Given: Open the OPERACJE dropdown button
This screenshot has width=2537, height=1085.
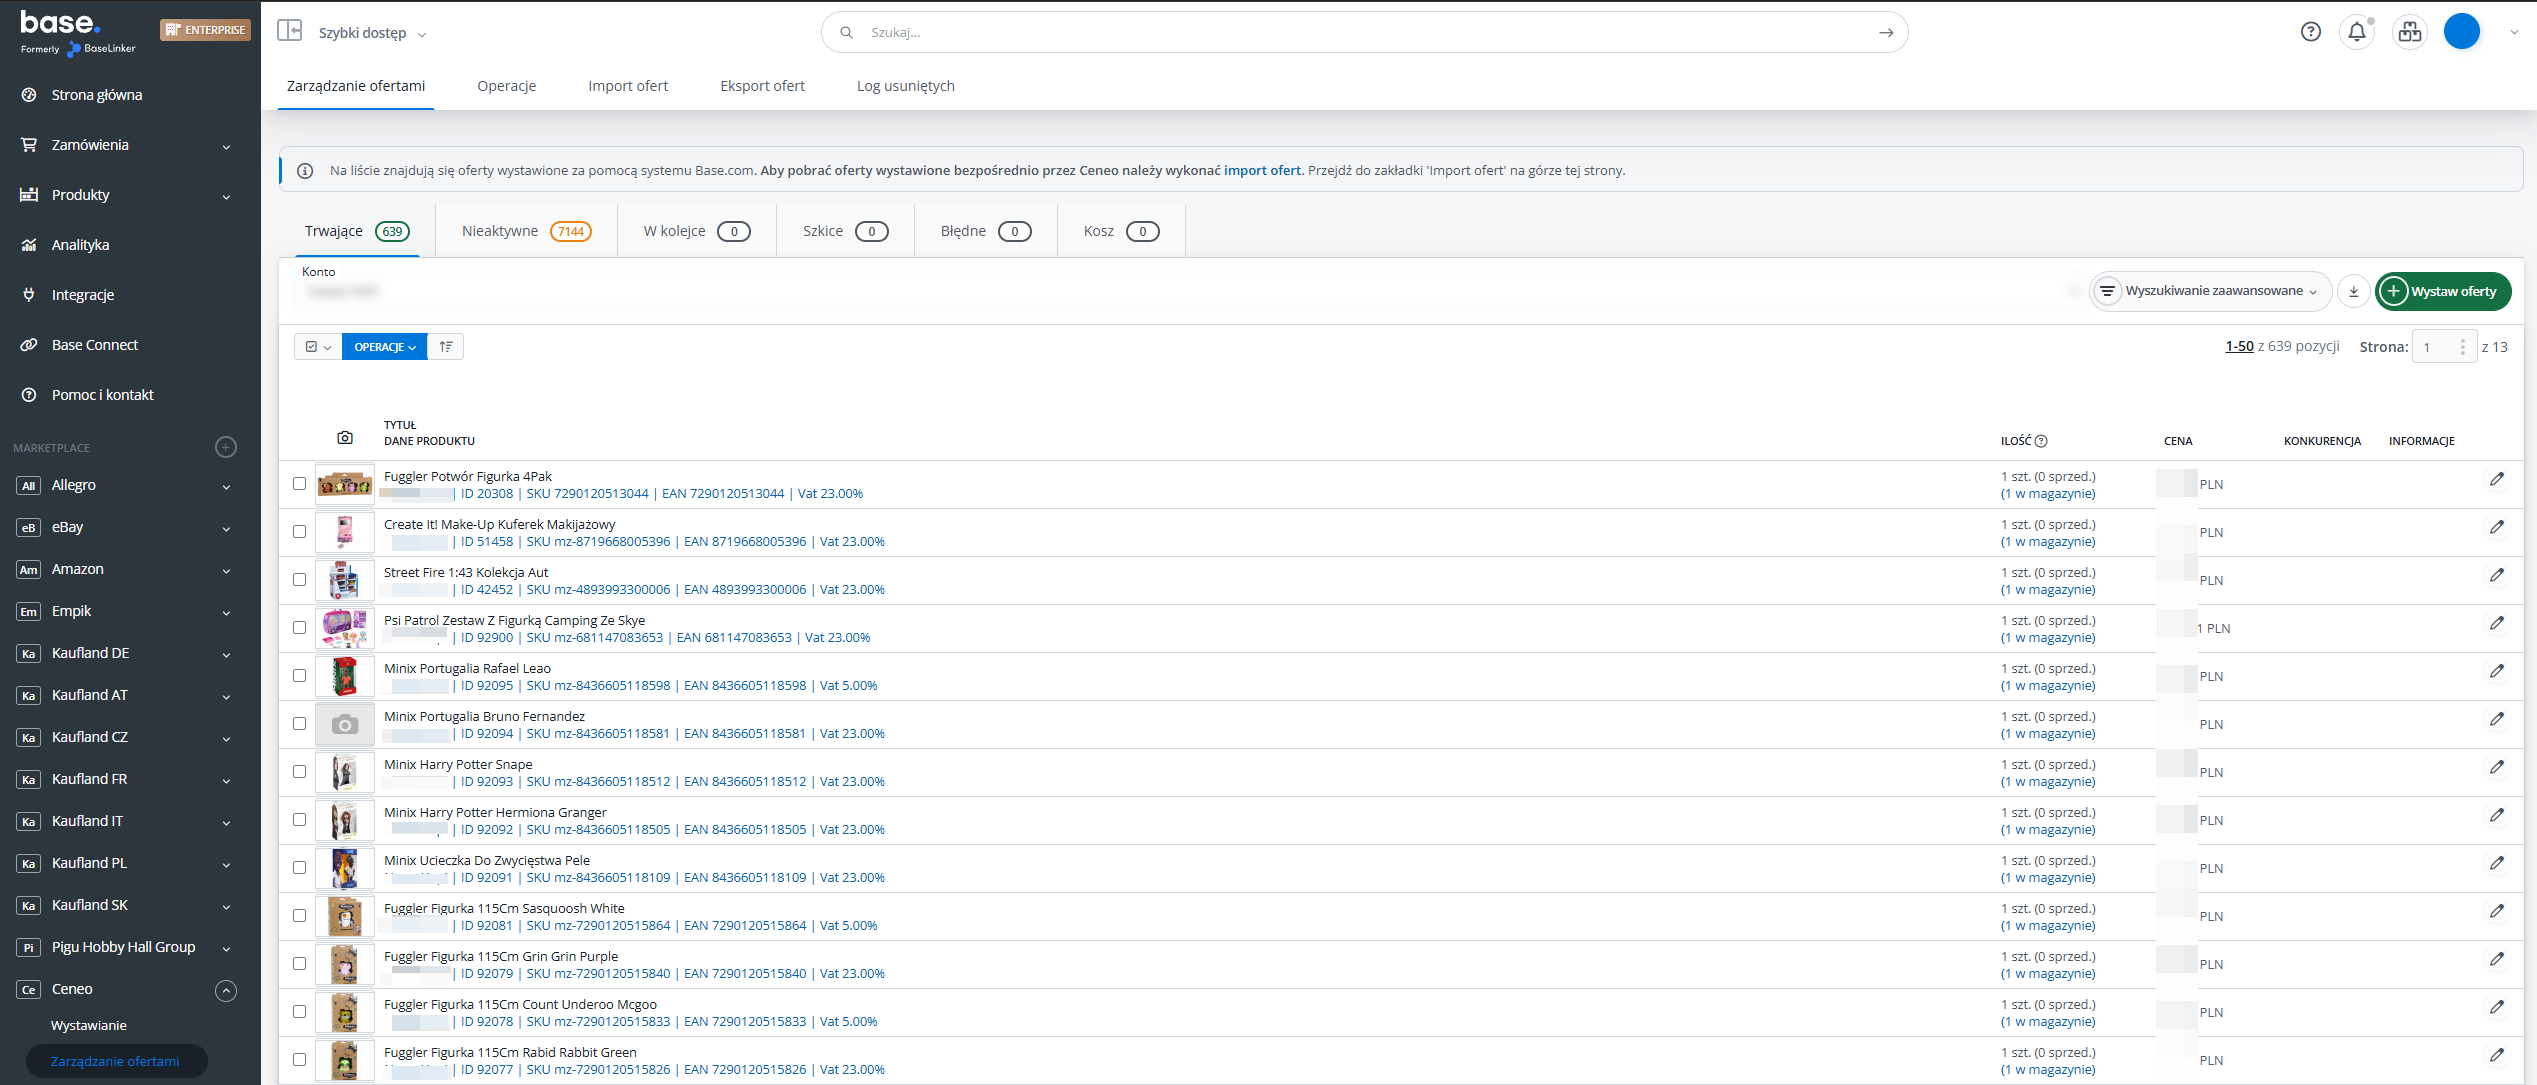Looking at the screenshot, I should tap(384, 347).
